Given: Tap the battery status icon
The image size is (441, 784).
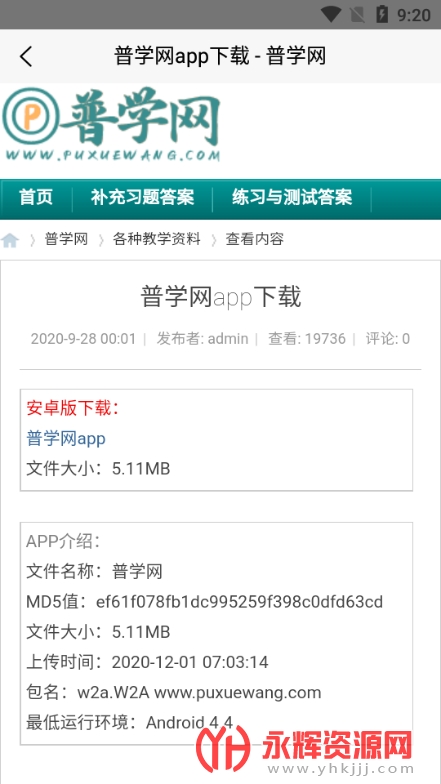Looking at the screenshot, I should pyautogui.click(x=382, y=14).
